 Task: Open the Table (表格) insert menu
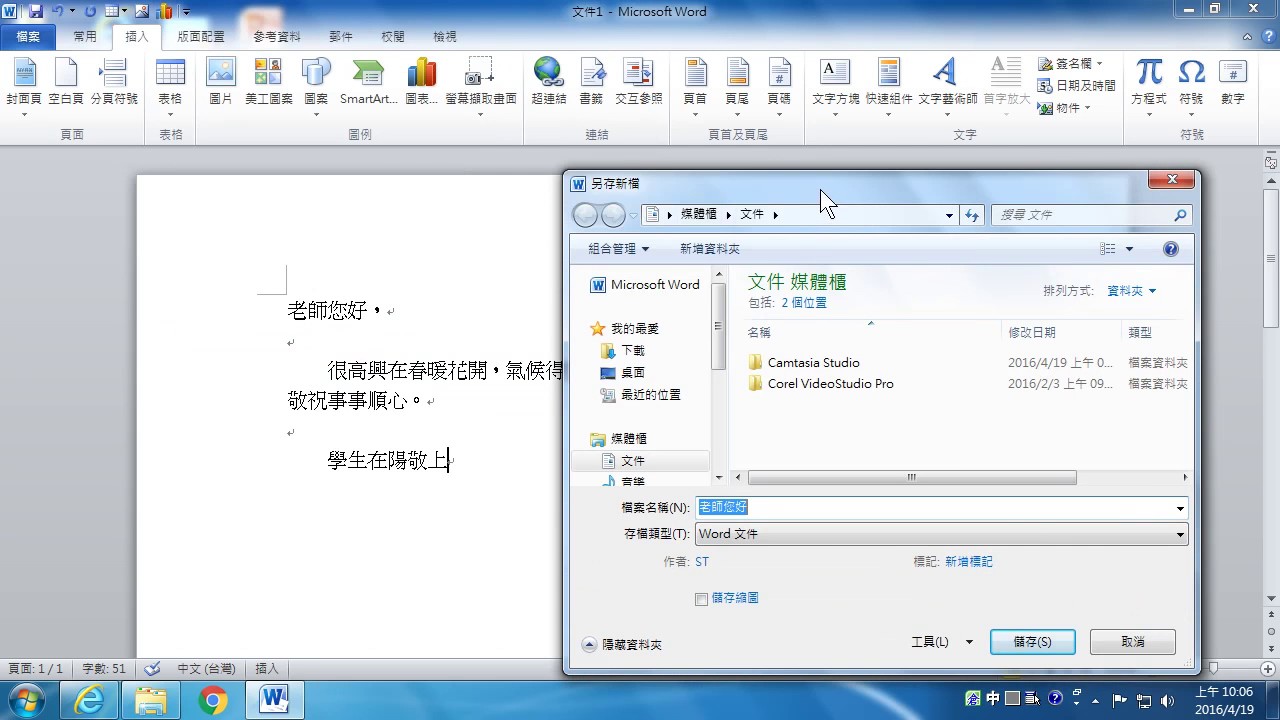170,86
